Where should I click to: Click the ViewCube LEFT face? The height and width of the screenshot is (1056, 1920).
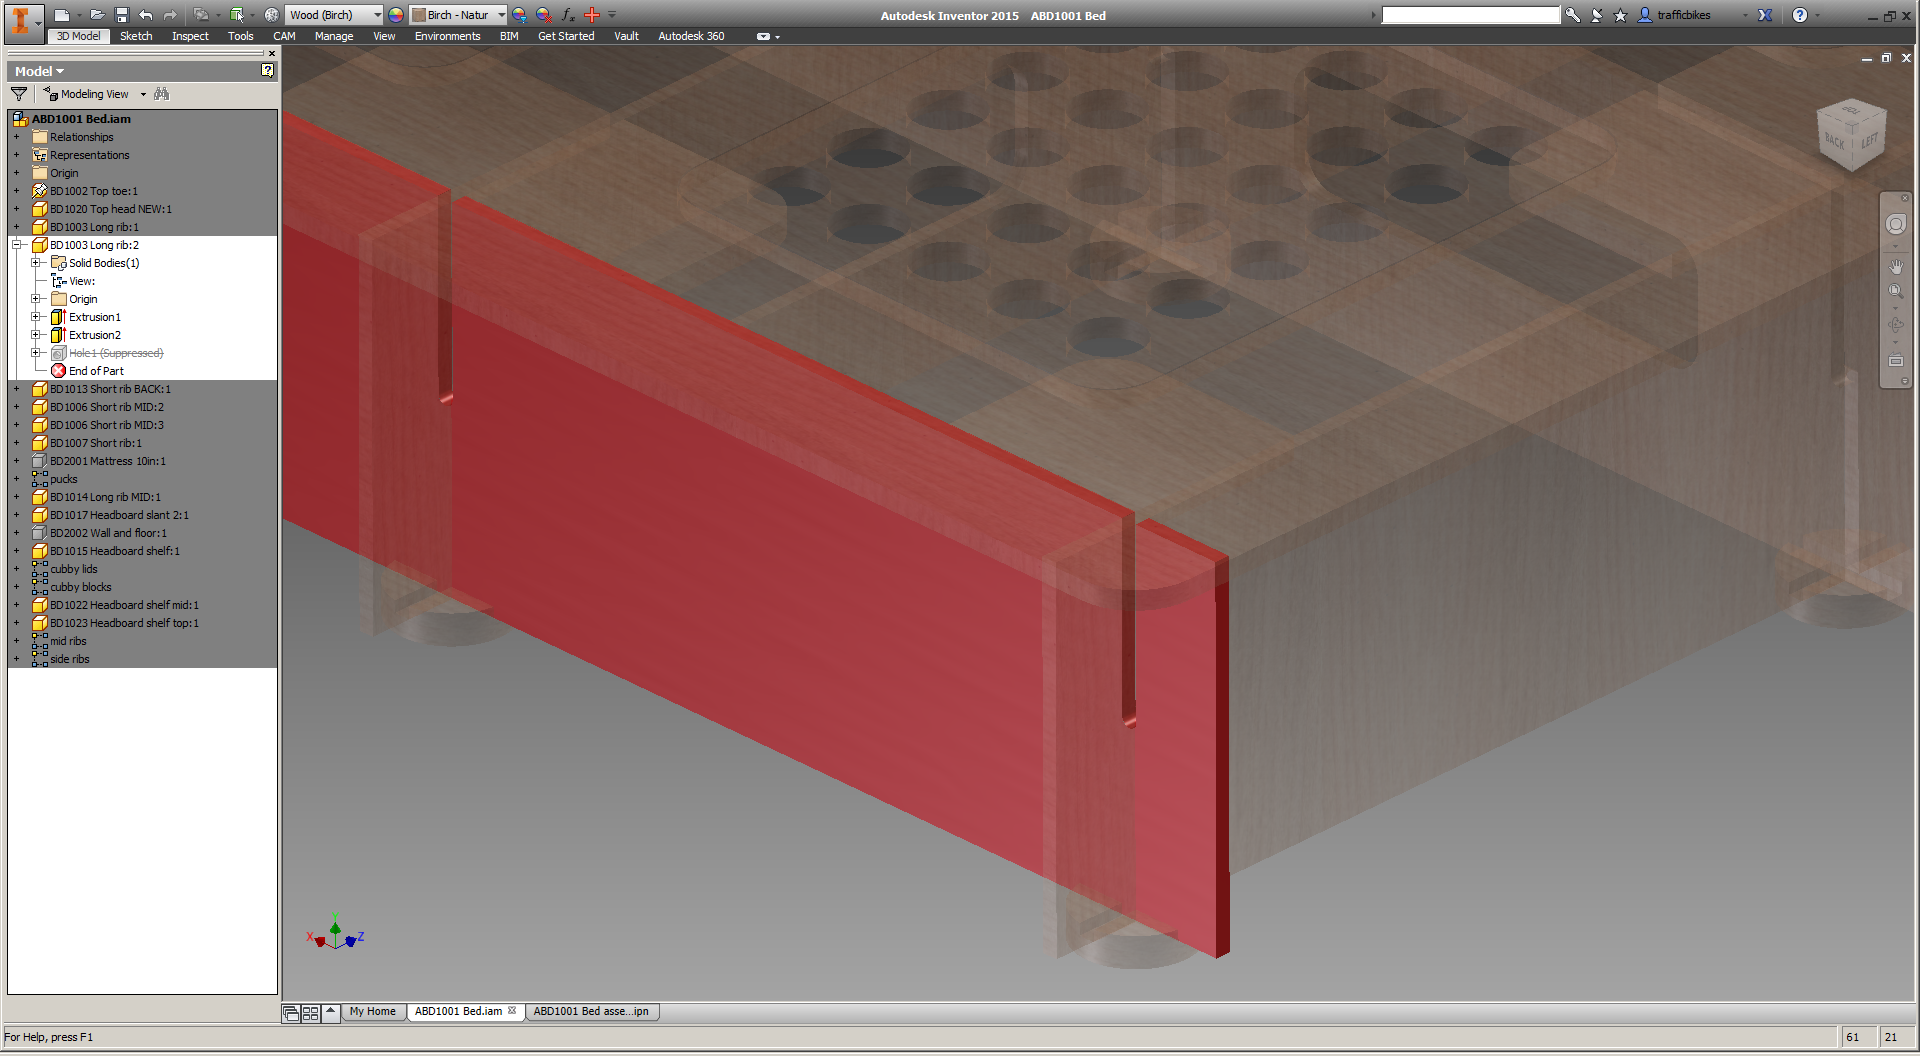pos(1869,141)
